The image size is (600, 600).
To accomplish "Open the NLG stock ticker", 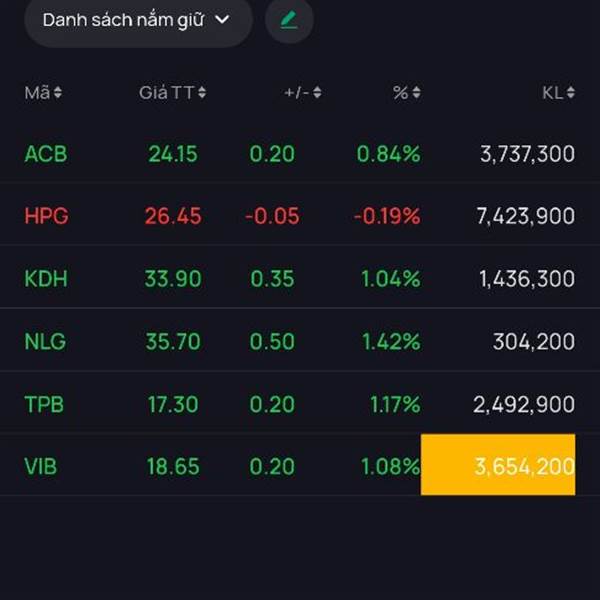I will [x=45, y=342].
